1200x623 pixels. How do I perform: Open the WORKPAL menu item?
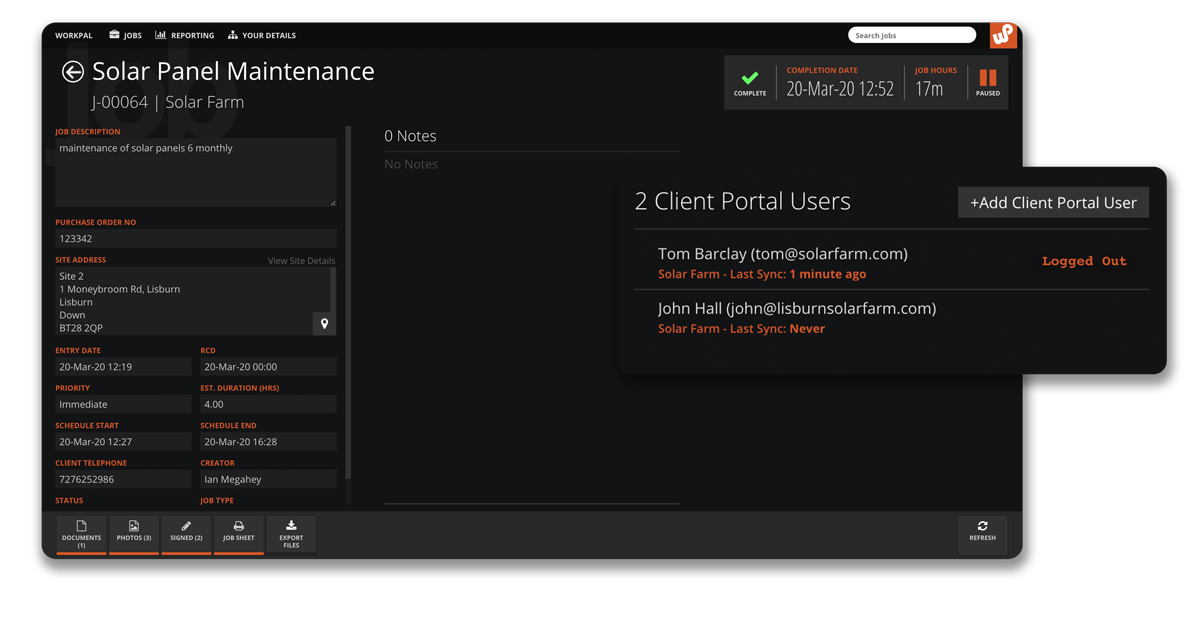pyautogui.click(x=74, y=35)
